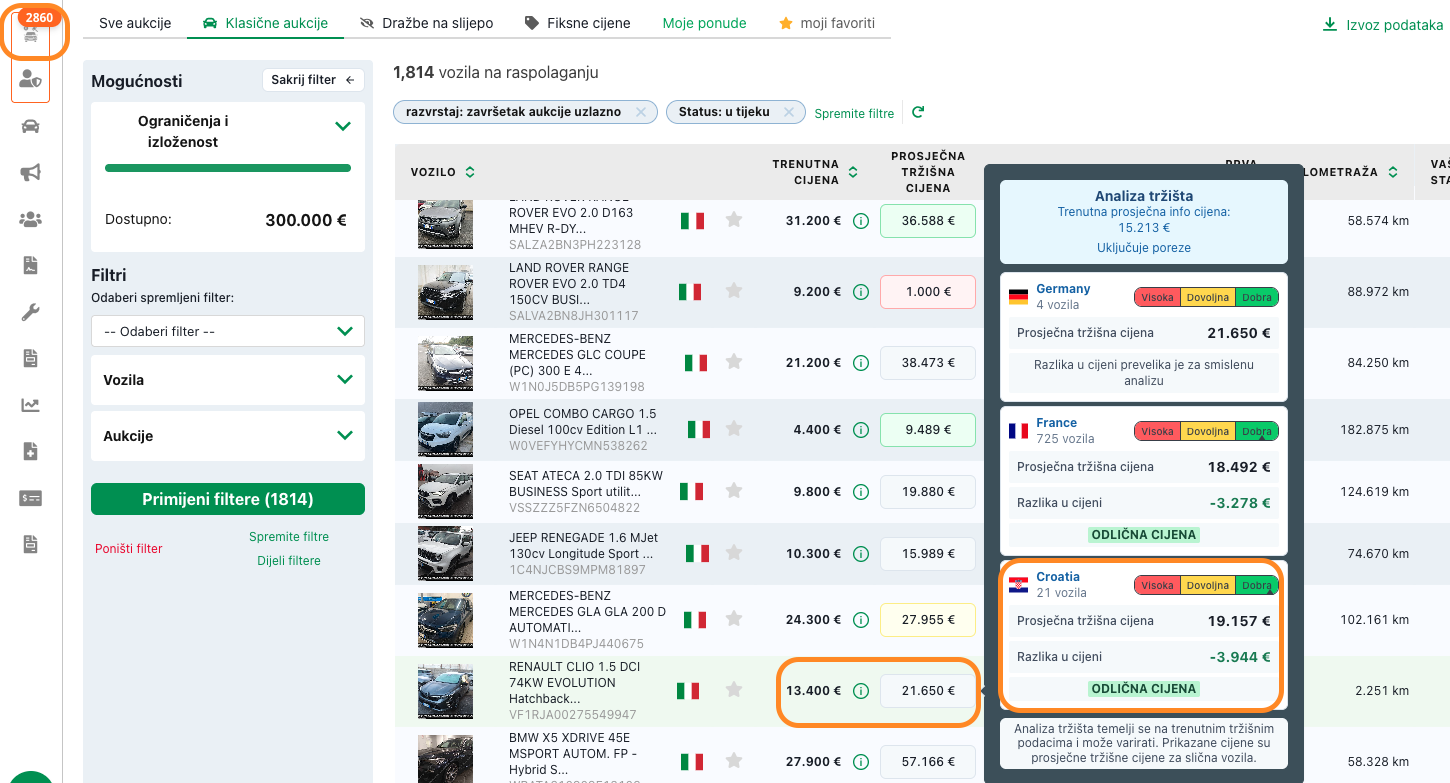
Task: Click info icon beside 9.200 € price
Action: [x=860, y=292]
